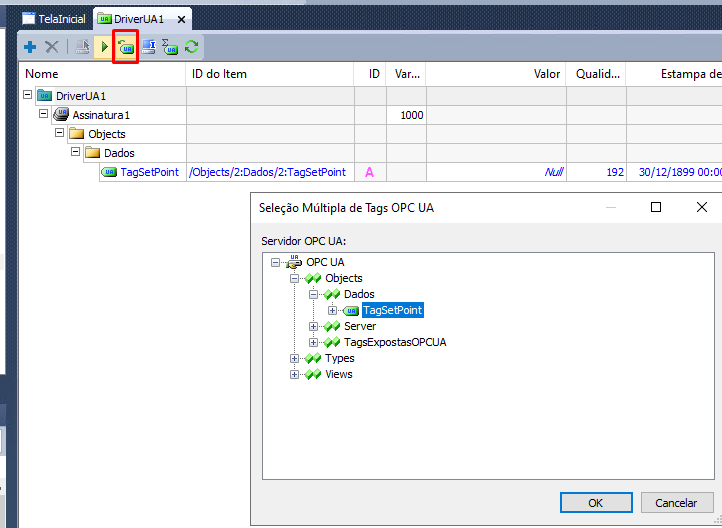Click the import OPC UA tags toolbar icon
The height and width of the screenshot is (528, 722).
126,47
